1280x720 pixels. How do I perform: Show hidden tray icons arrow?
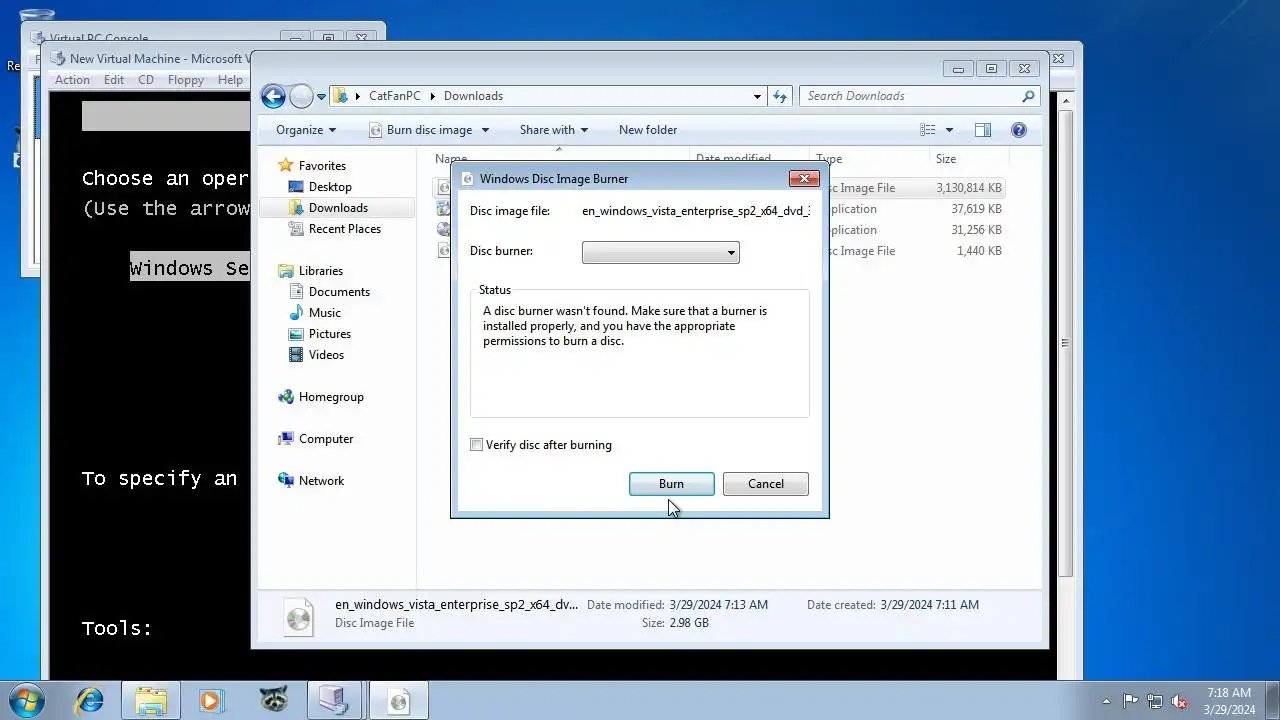1106,701
